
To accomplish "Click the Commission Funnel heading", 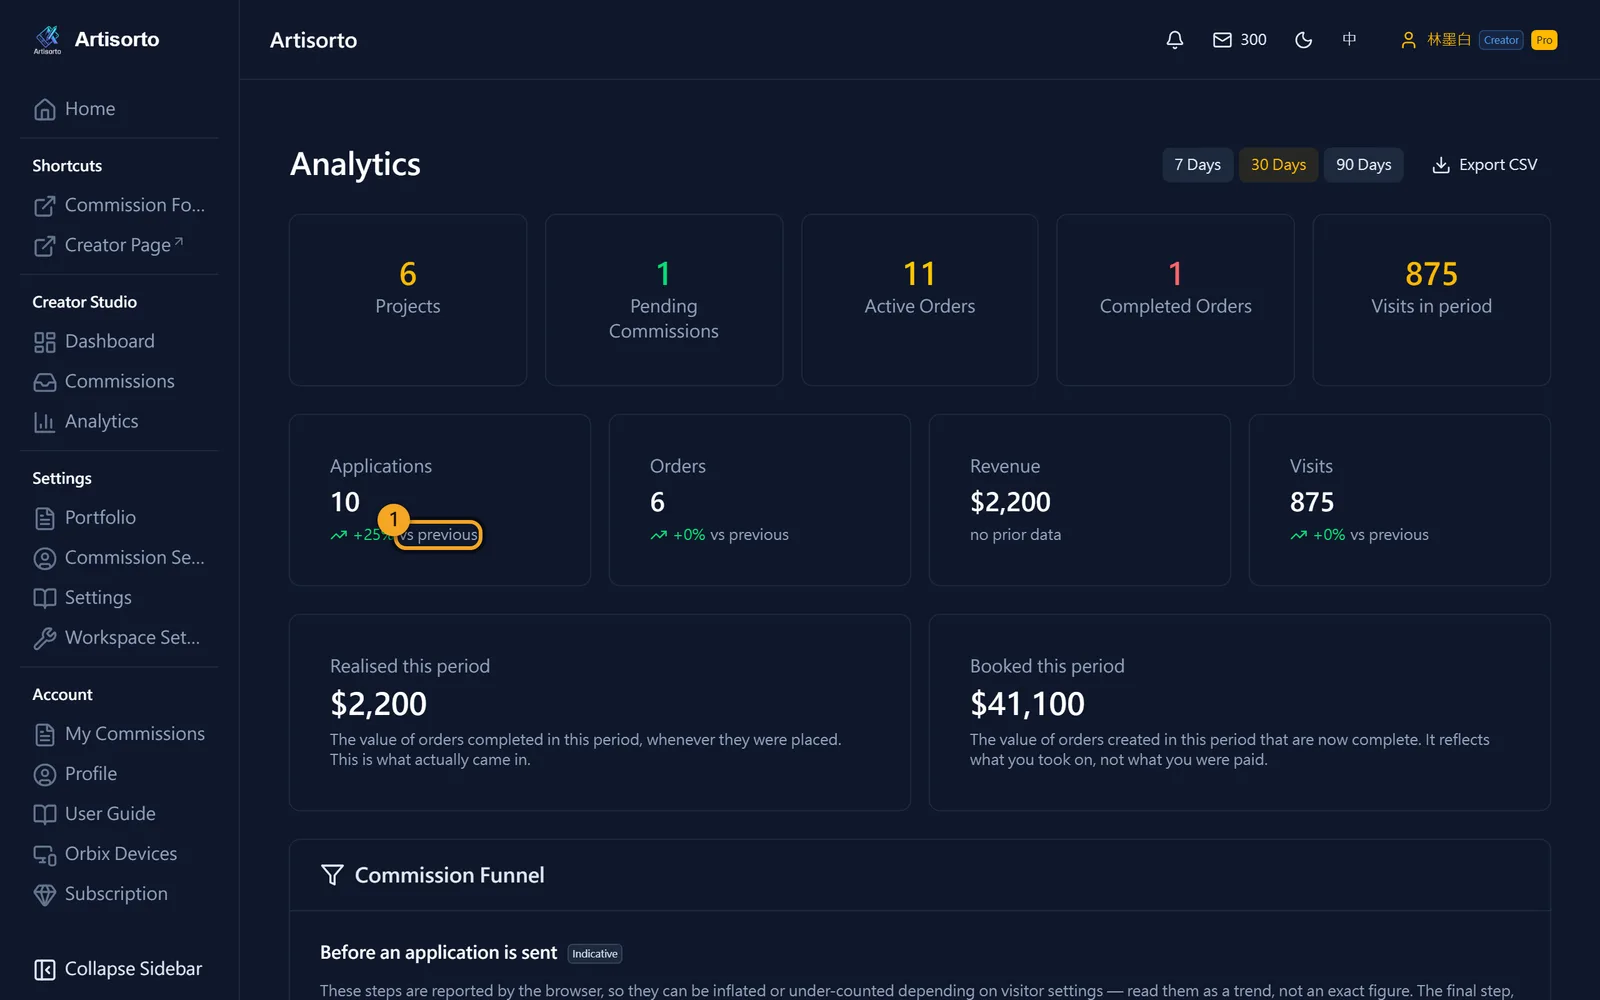I will click(x=450, y=875).
